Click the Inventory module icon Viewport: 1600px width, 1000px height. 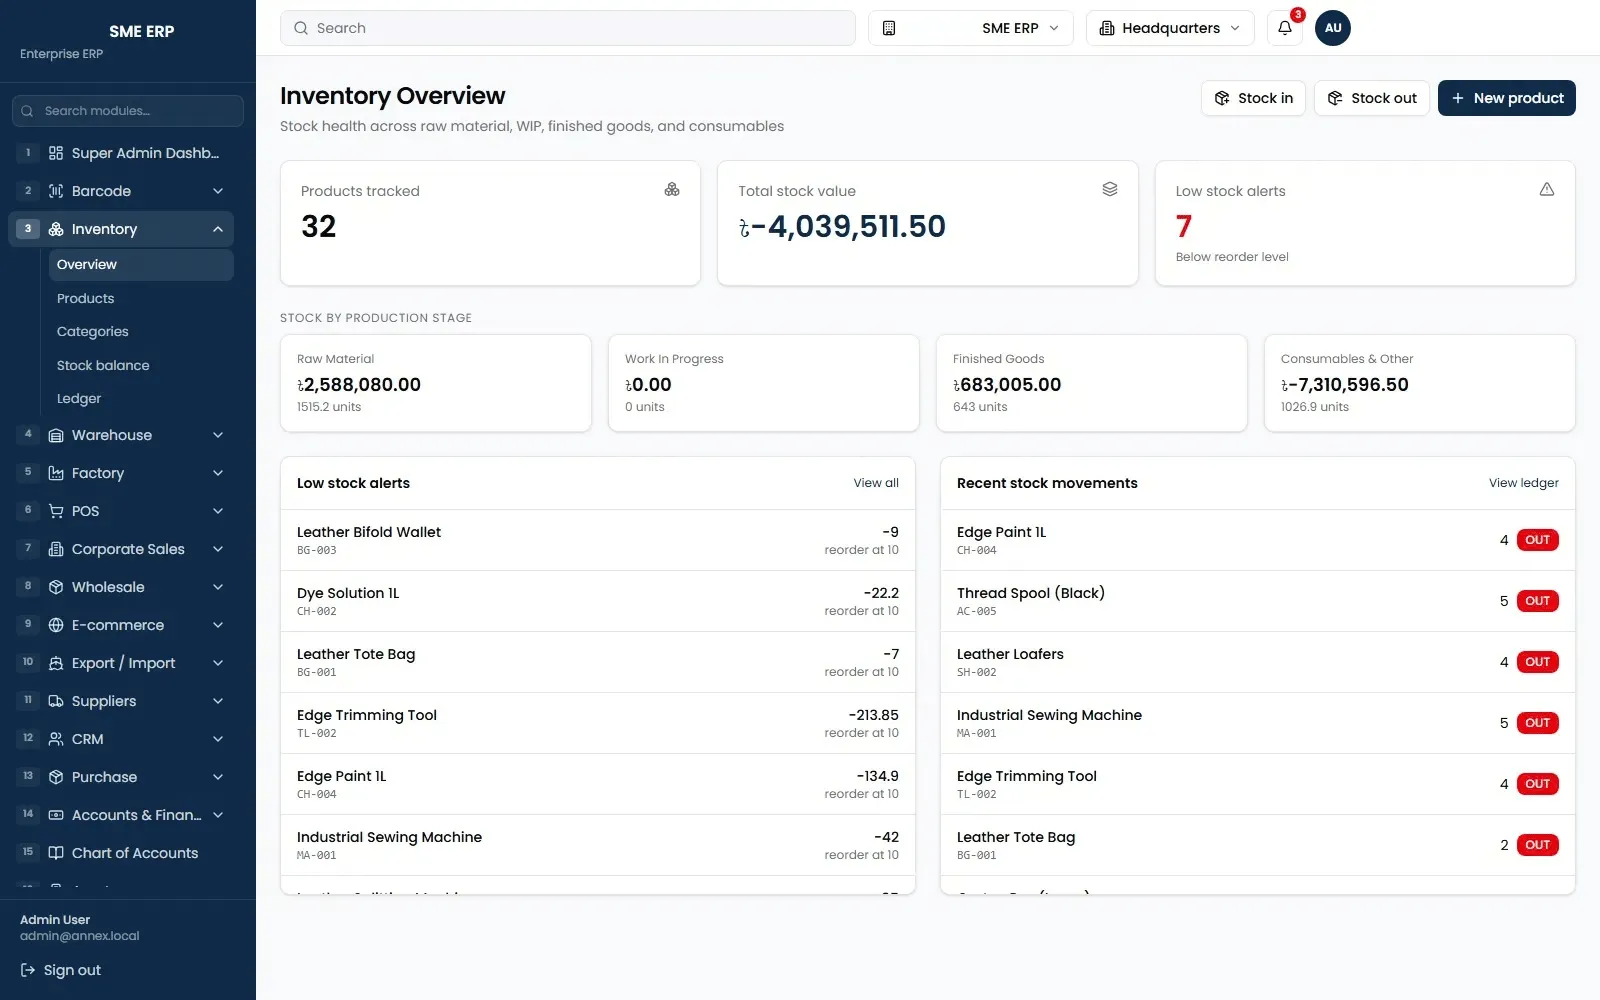(56, 229)
